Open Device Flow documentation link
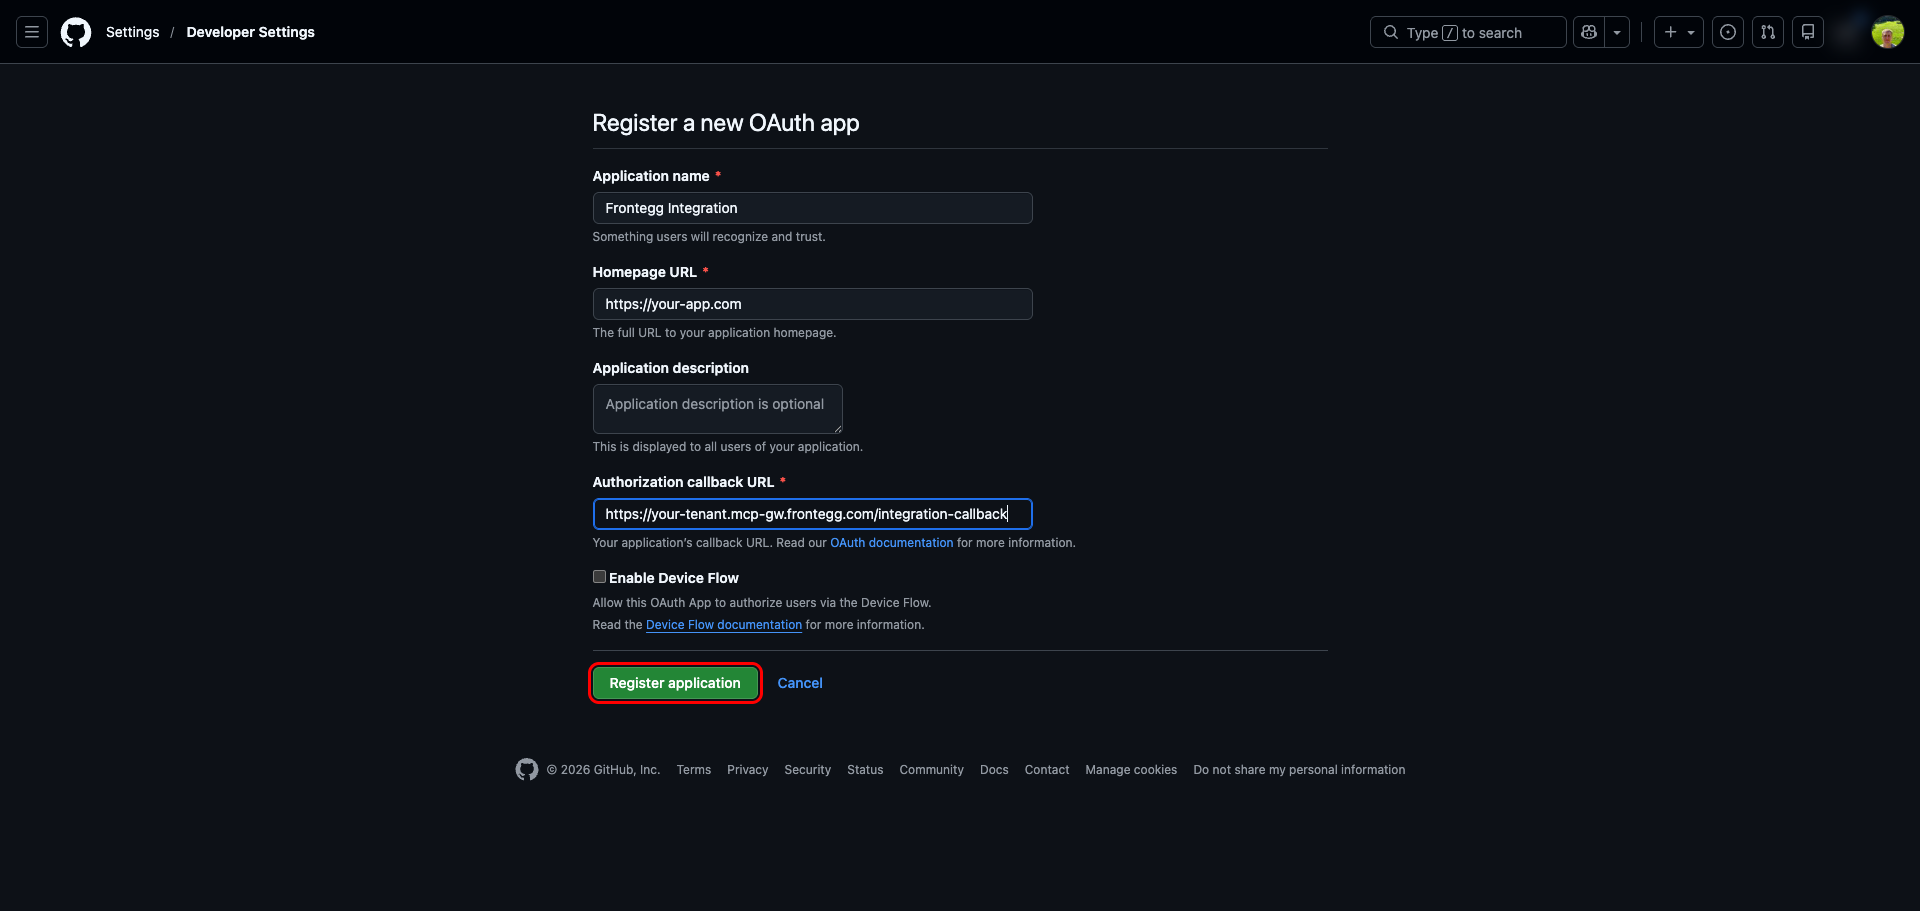The height and width of the screenshot is (911, 1920). tap(724, 625)
